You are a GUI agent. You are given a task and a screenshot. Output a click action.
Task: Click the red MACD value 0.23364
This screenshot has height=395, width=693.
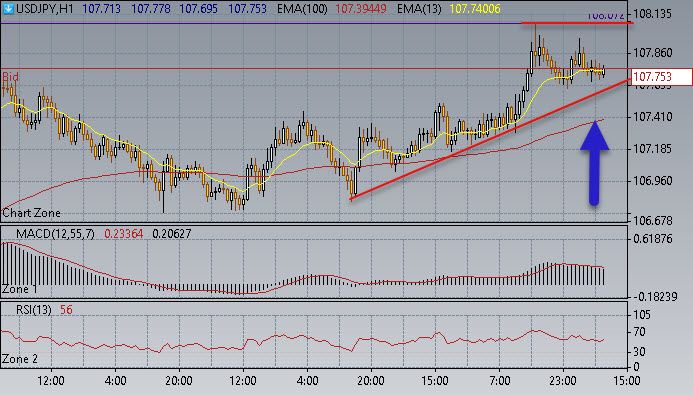tap(124, 234)
